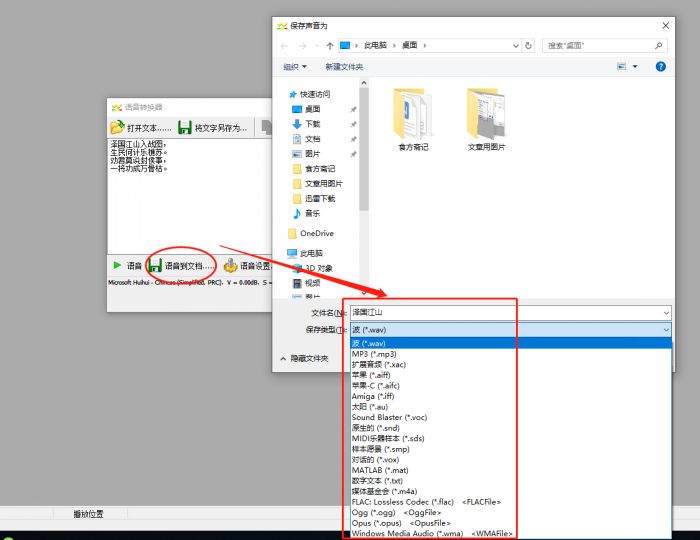Close the save sound dialog
Viewport: 700px width, 540px height.
point(666,26)
